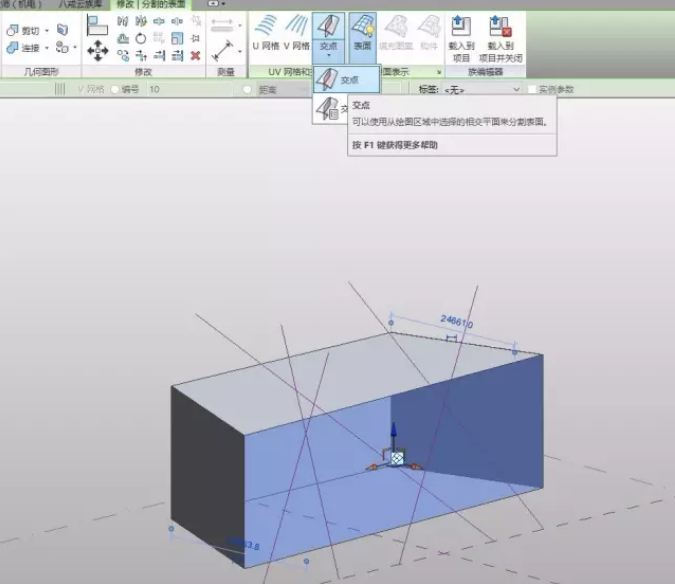Select the large Align tool icon
675x584 pixels.
(x=97, y=25)
